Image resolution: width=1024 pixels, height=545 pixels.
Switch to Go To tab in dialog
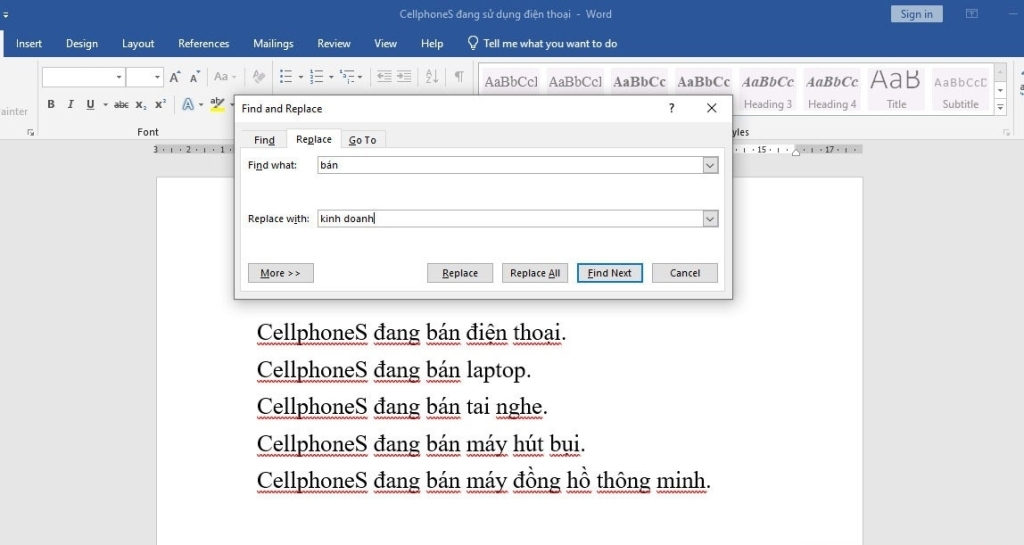pos(362,140)
